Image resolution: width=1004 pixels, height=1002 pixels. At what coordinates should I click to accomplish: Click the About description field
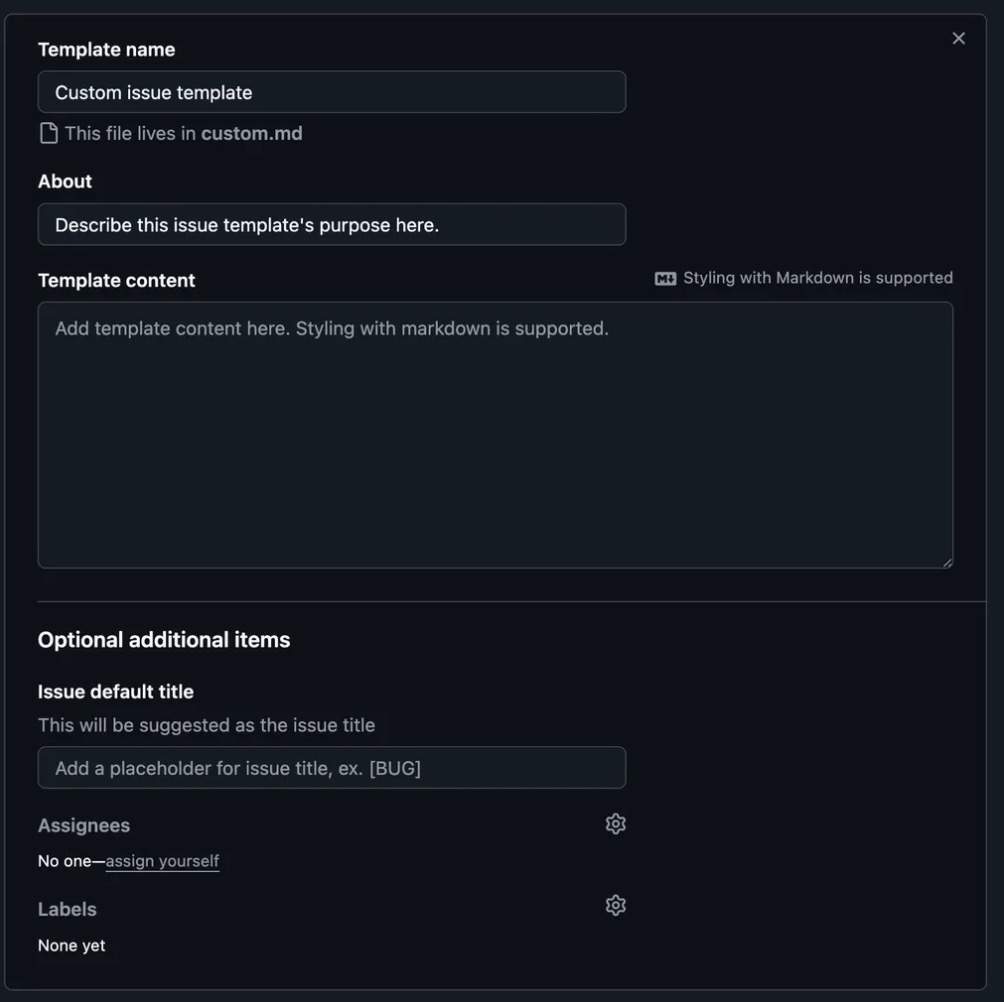point(331,225)
